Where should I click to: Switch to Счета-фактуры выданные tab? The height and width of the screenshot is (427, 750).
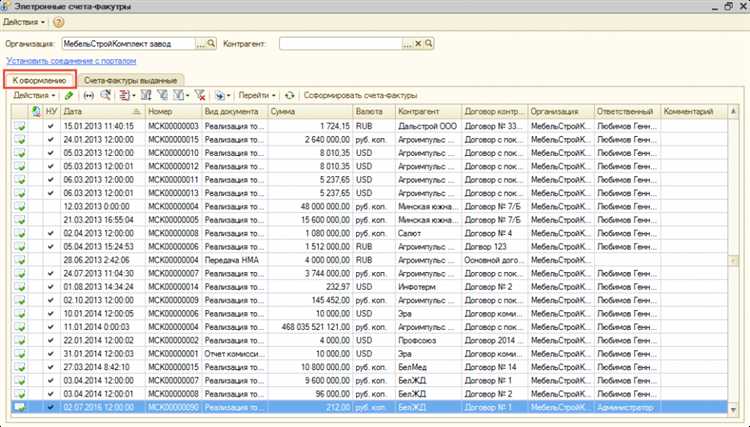pyautogui.click(x=131, y=79)
